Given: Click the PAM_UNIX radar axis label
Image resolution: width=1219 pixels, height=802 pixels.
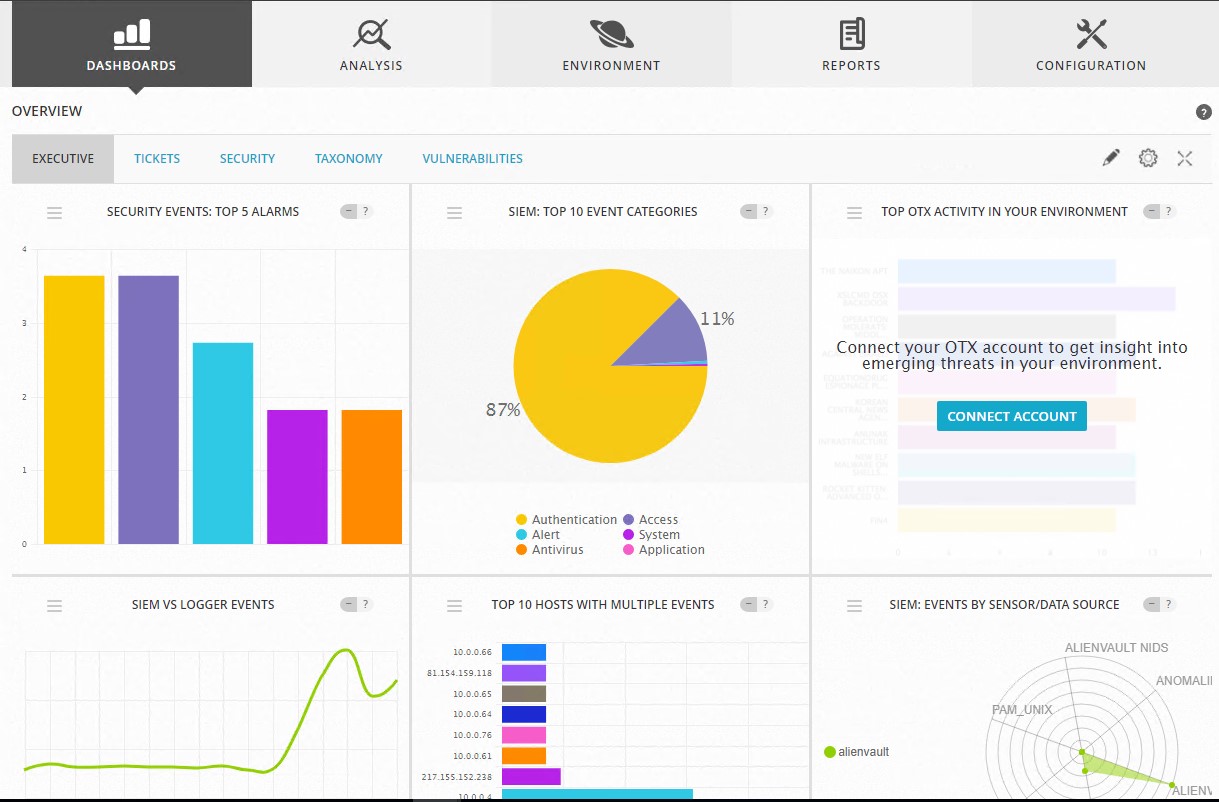Looking at the screenshot, I should pyautogui.click(x=1022, y=710).
